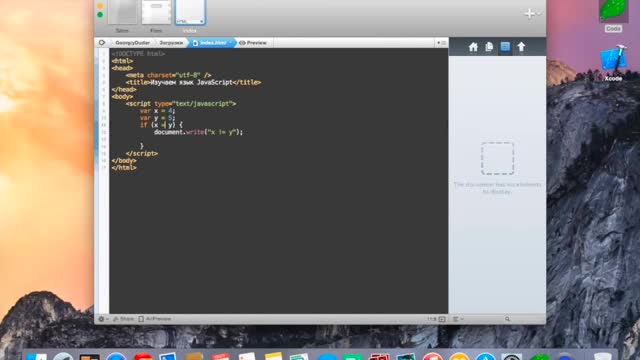Click the Загрузки breadcrumb folder
Image resolution: width=640 pixels, height=360 pixels.
click(171, 42)
